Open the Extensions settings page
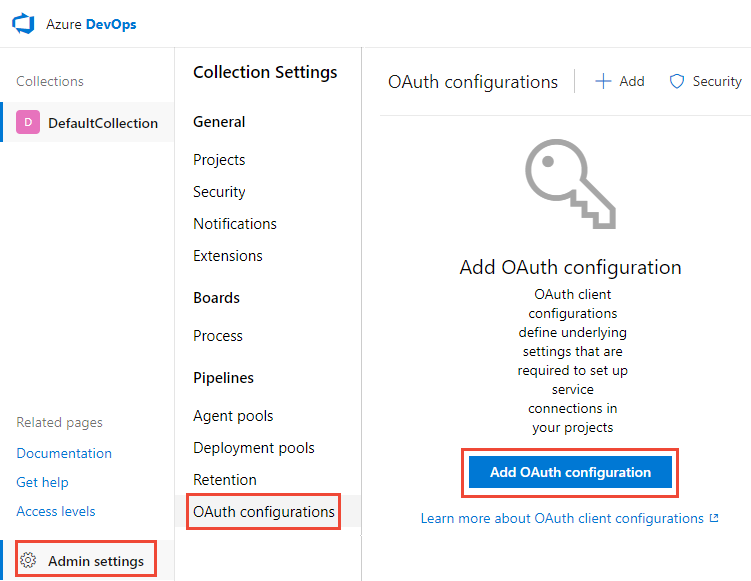The height and width of the screenshot is (581, 751). [228, 256]
